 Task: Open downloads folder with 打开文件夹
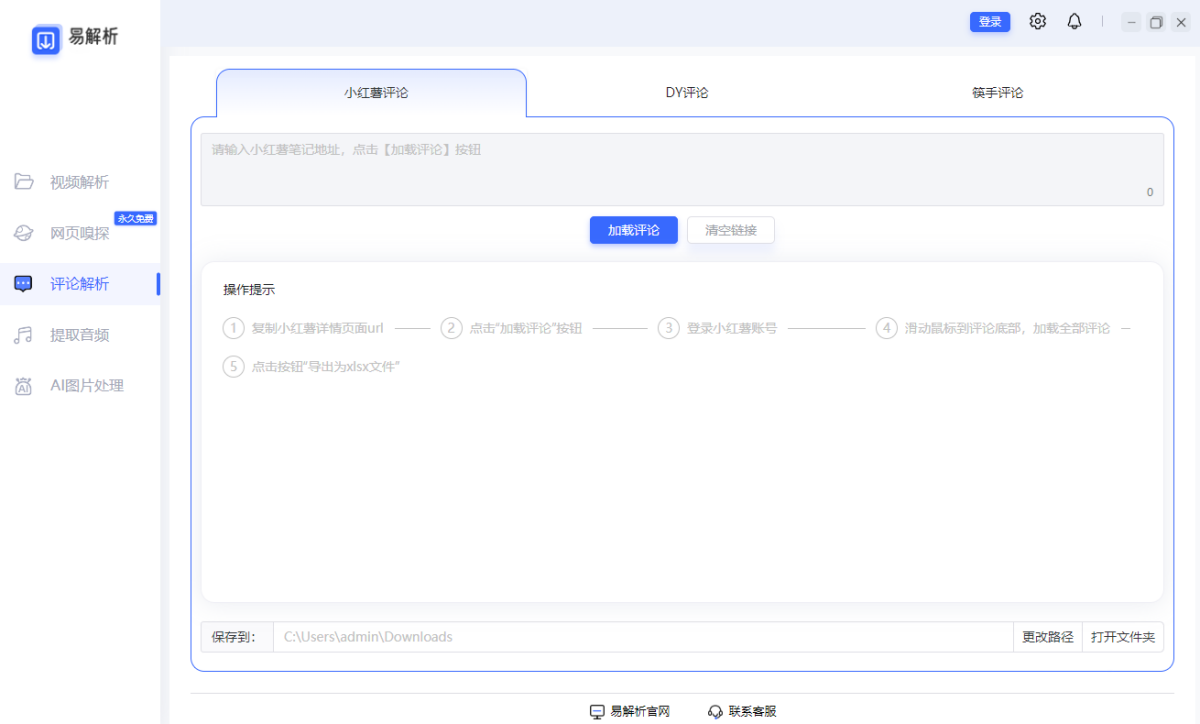pos(1122,636)
